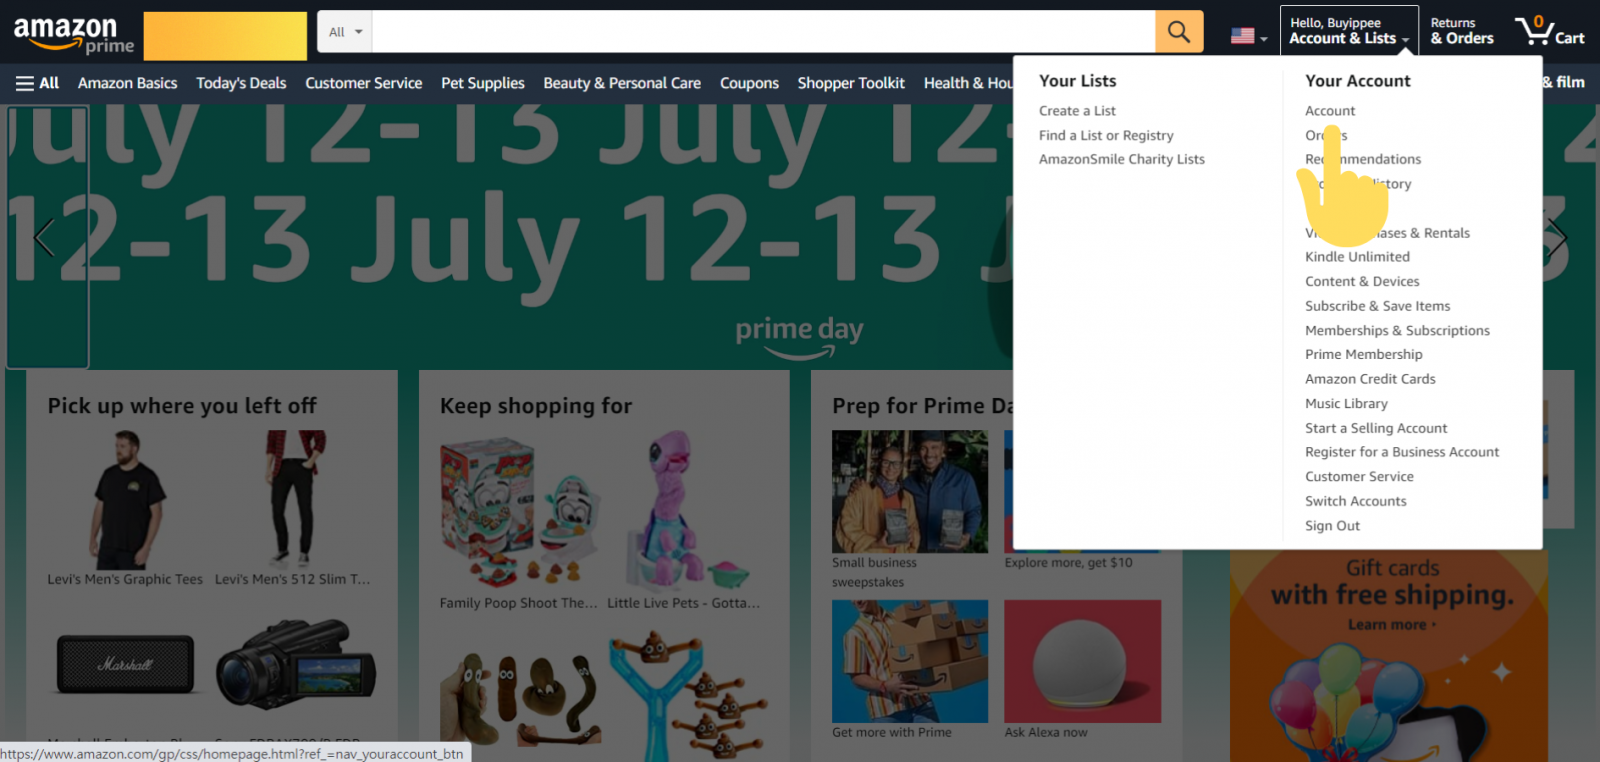The width and height of the screenshot is (1600, 762).
Task: Choose Create a List
Action: click(1077, 111)
